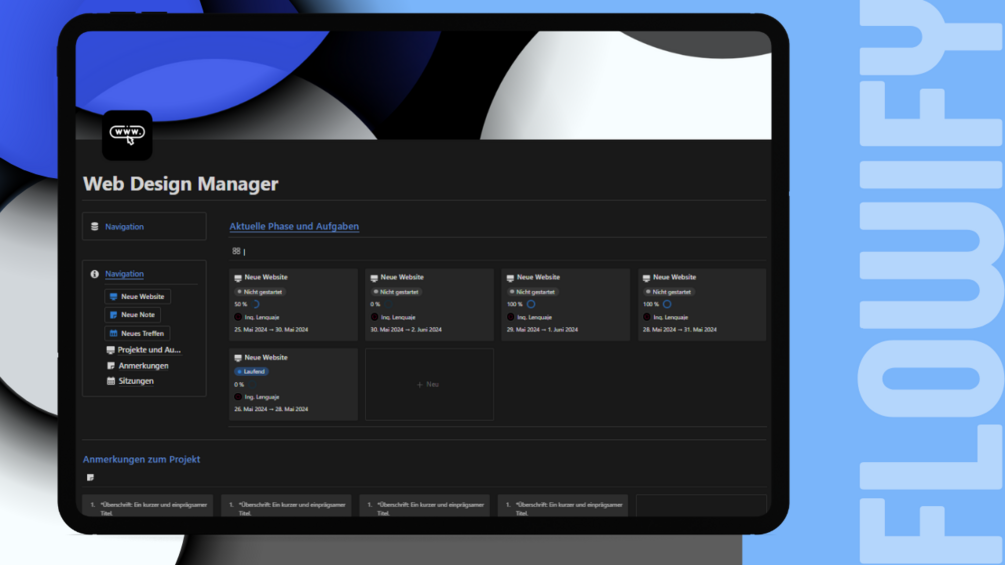
Task: Click the 50 % progress ring
Action: coord(255,304)
